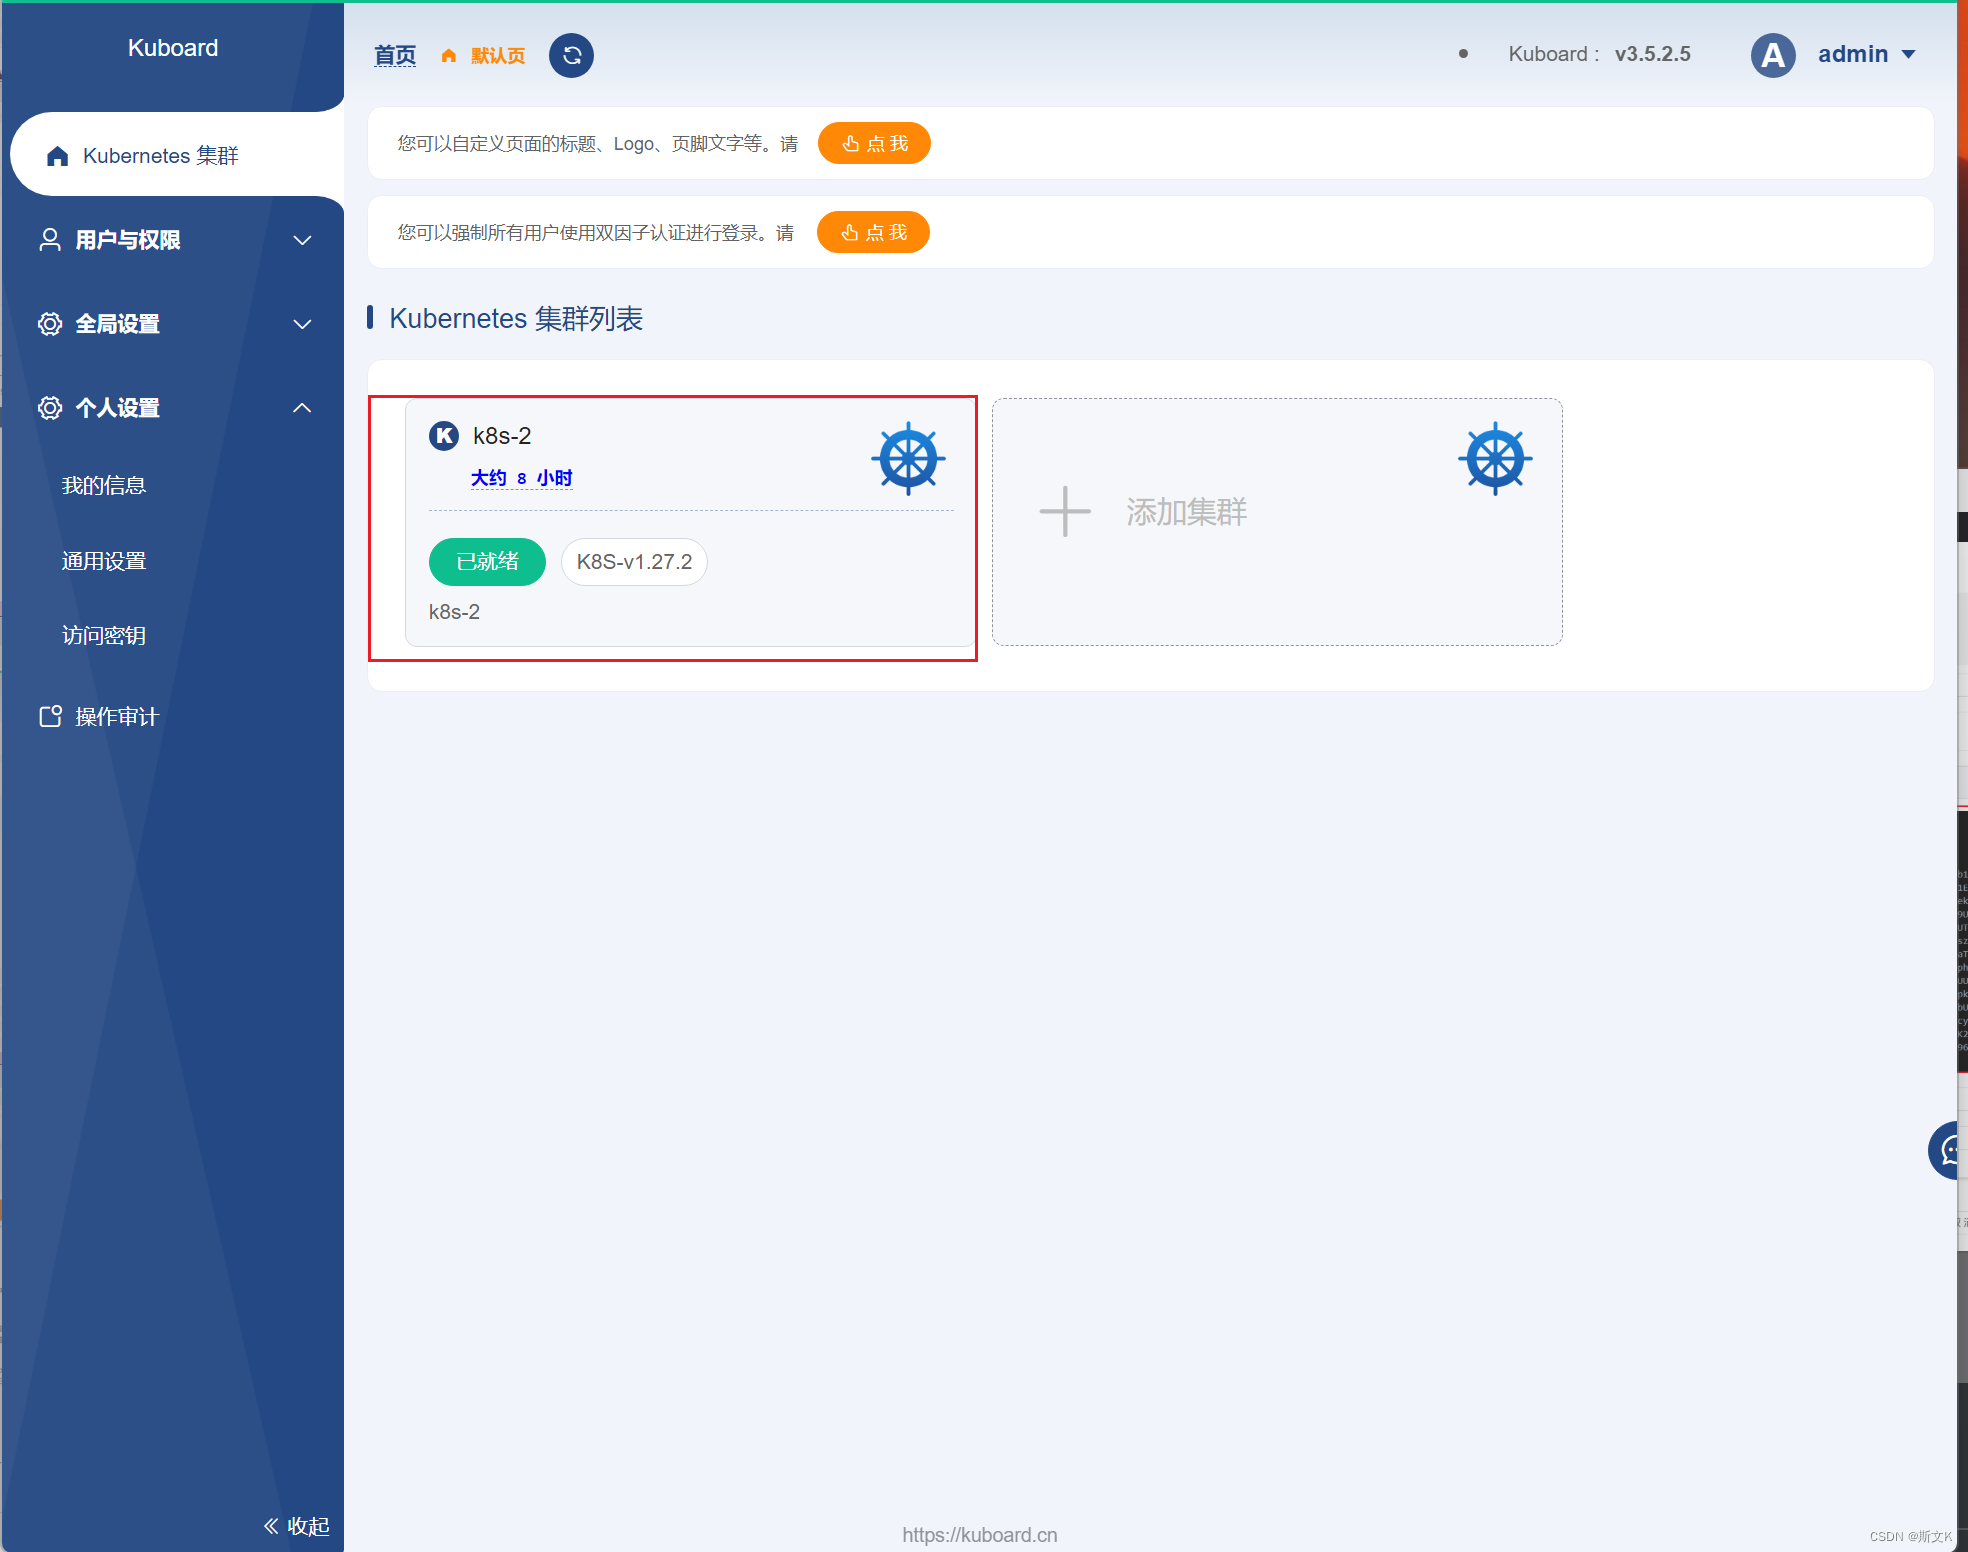Image resolution: width=1968 pixels, height=1552 pixels.
Task: Click the home icon beside Kubernetes 集群
Action: [58, 156]
